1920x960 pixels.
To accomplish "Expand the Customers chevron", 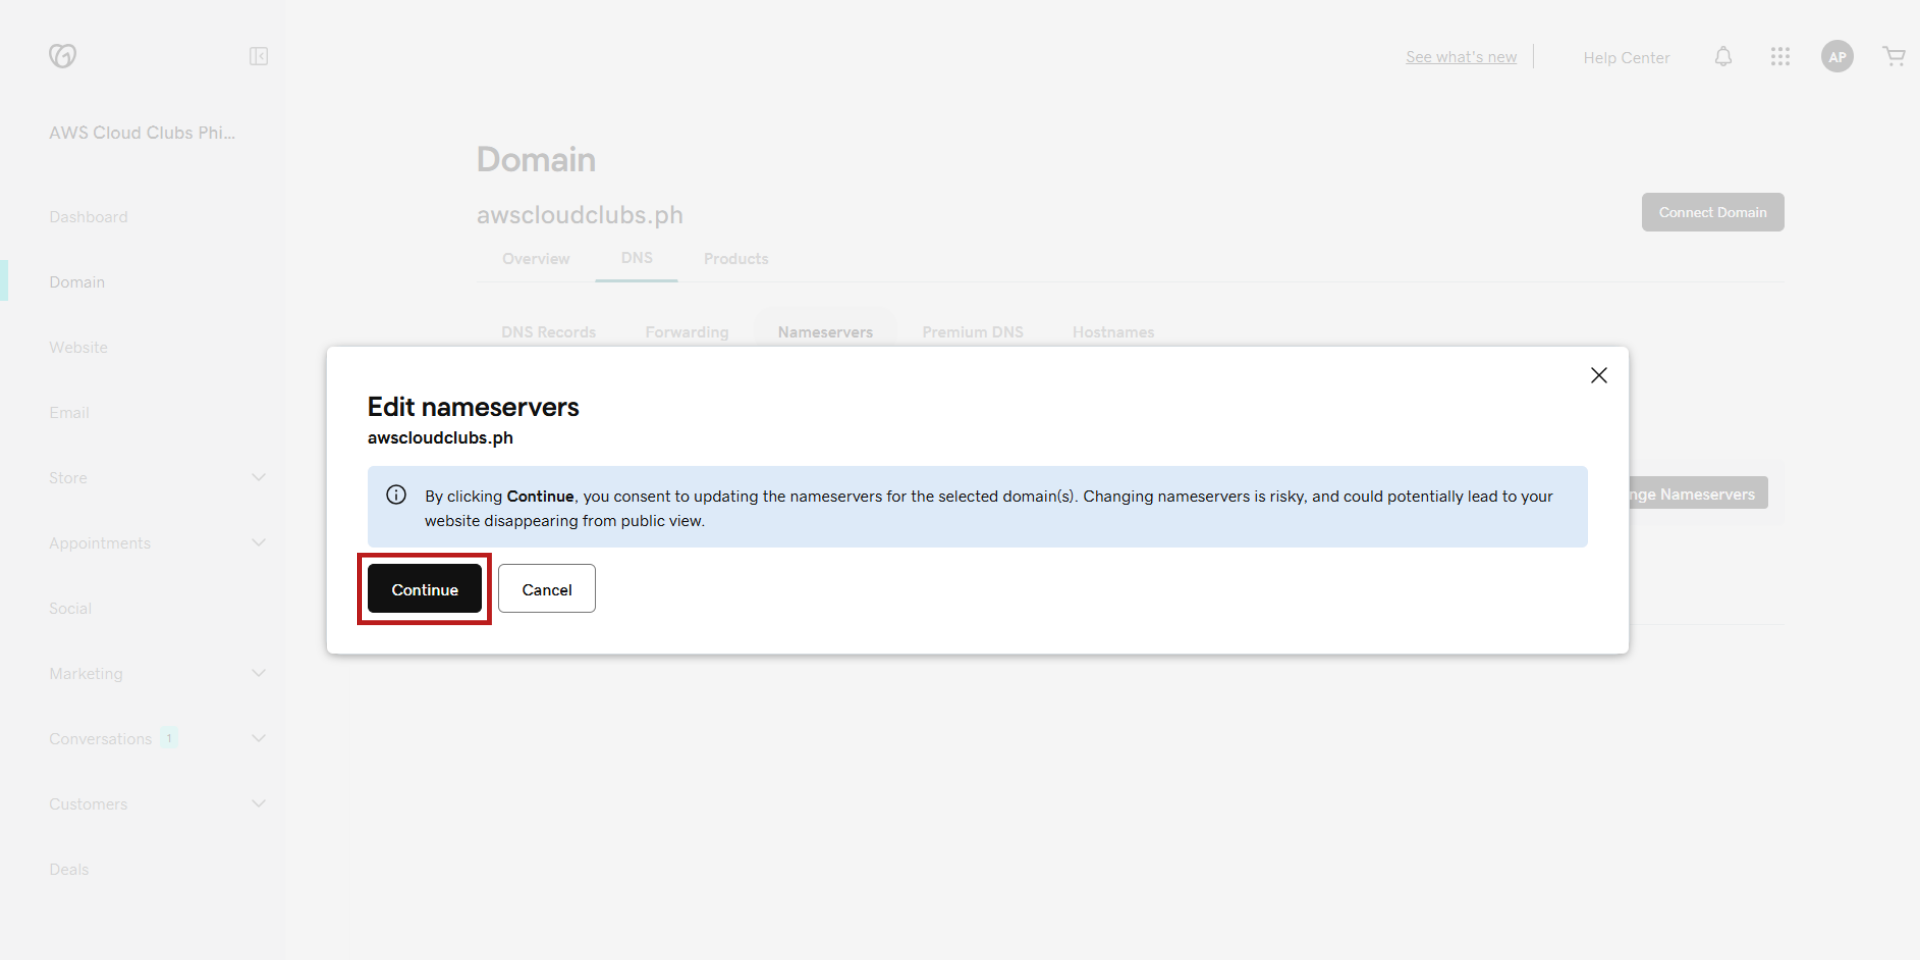I will (x=258, y=803).
